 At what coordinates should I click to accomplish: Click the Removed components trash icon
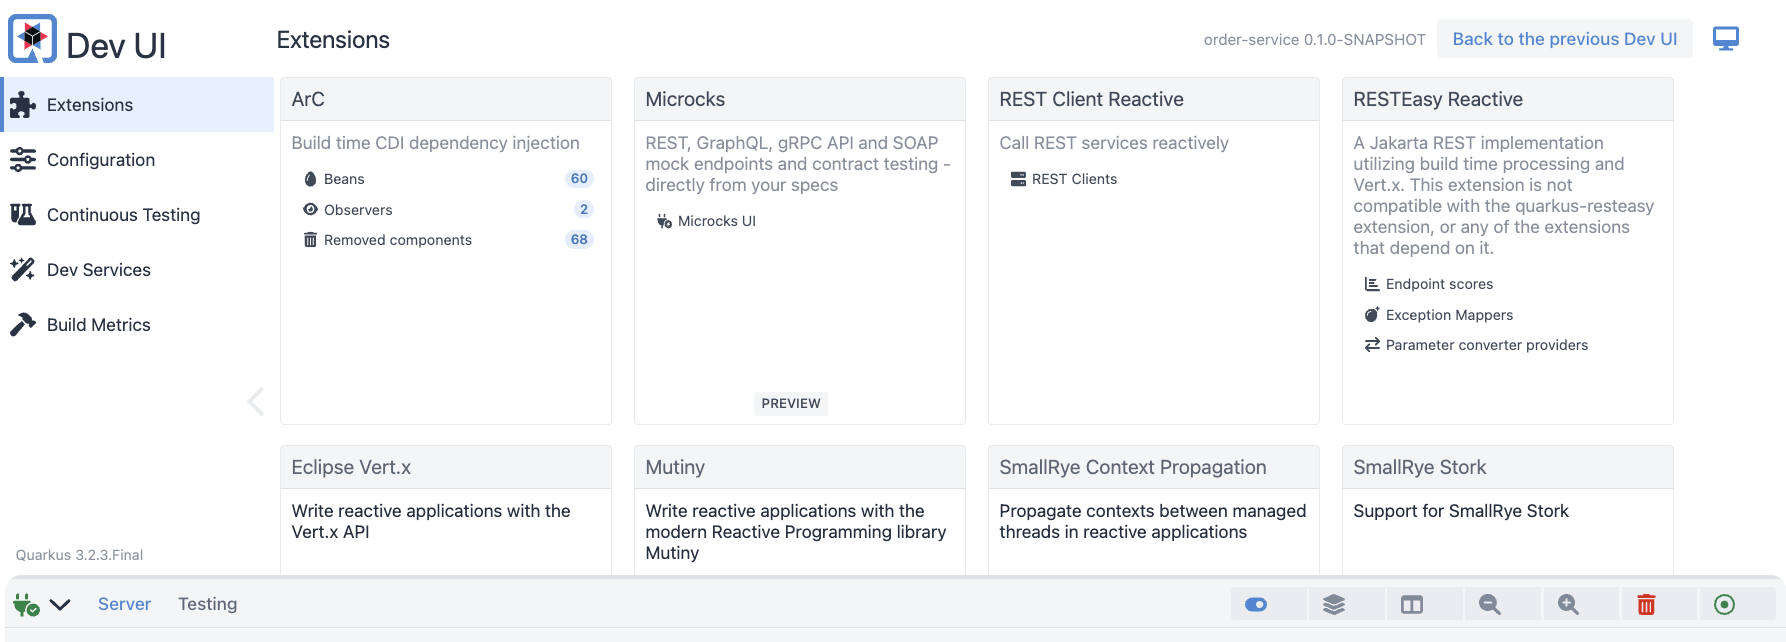(310, 240)
